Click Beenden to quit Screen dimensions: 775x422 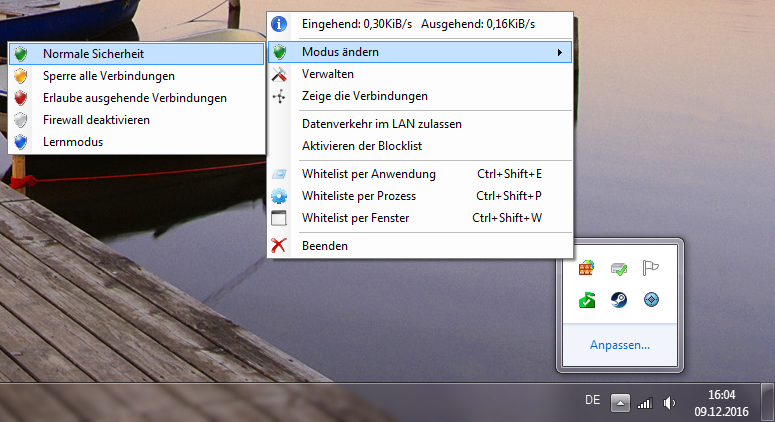click(420, 246)
